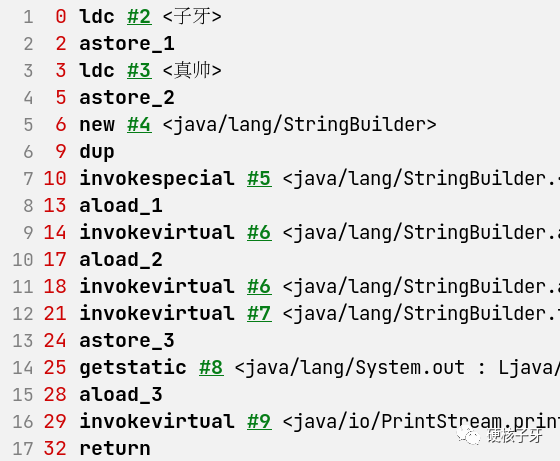The image size is (560, 461).
Task: Open the #9 link for PrintStream call
Action: click(x=259, y=421)
